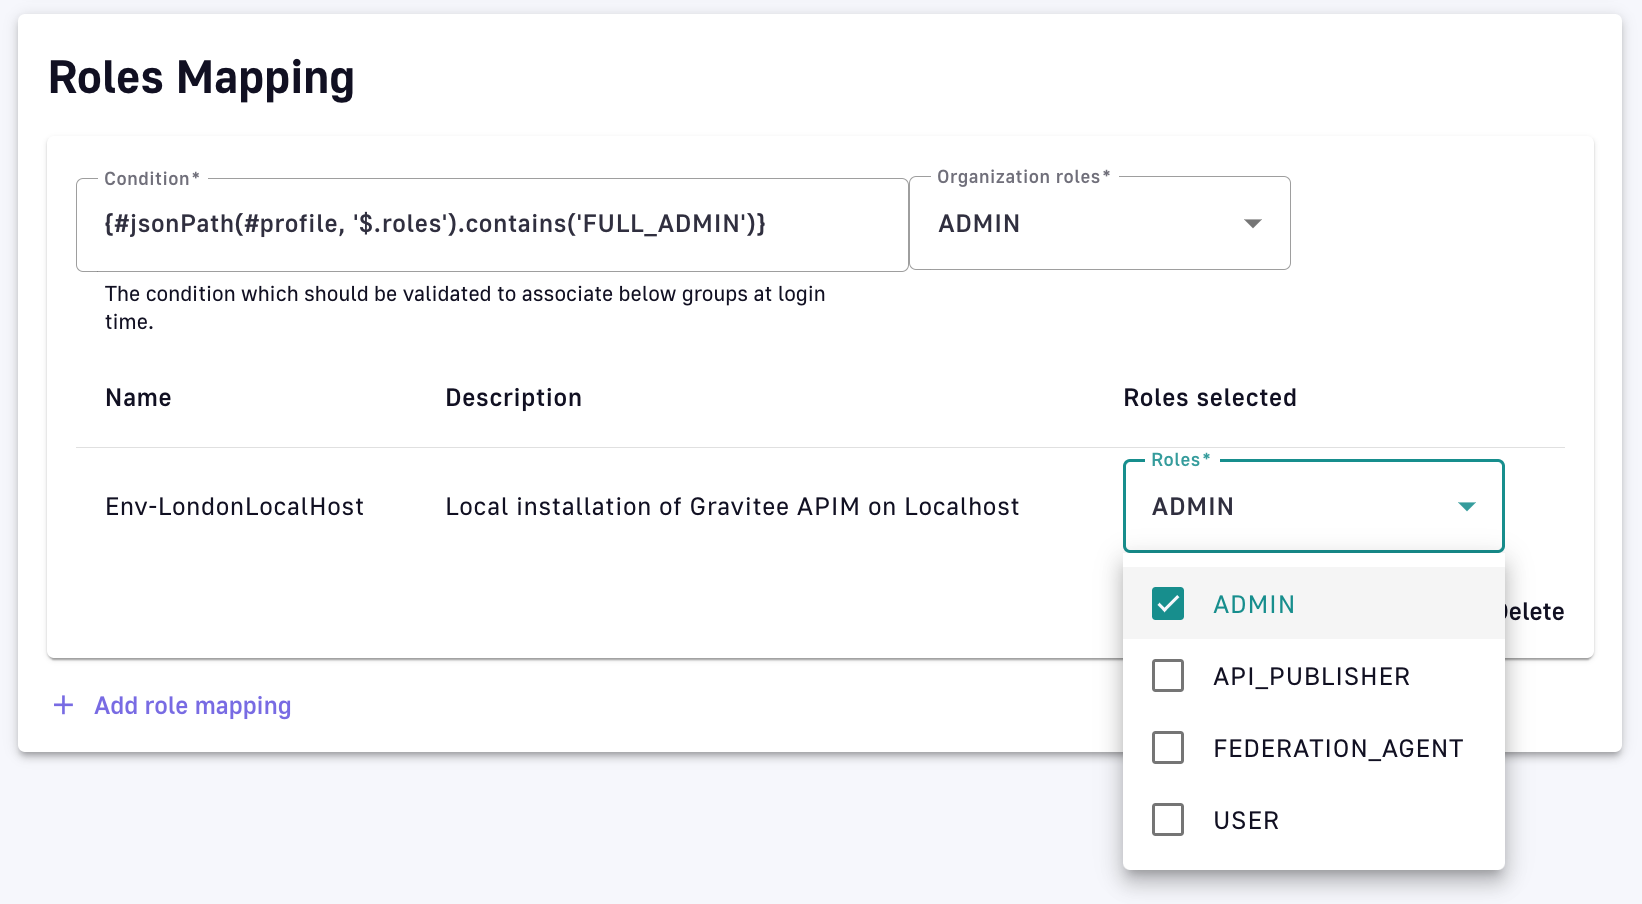Choose the FEDERATION_AGENT option text

tap(1338, 749)
